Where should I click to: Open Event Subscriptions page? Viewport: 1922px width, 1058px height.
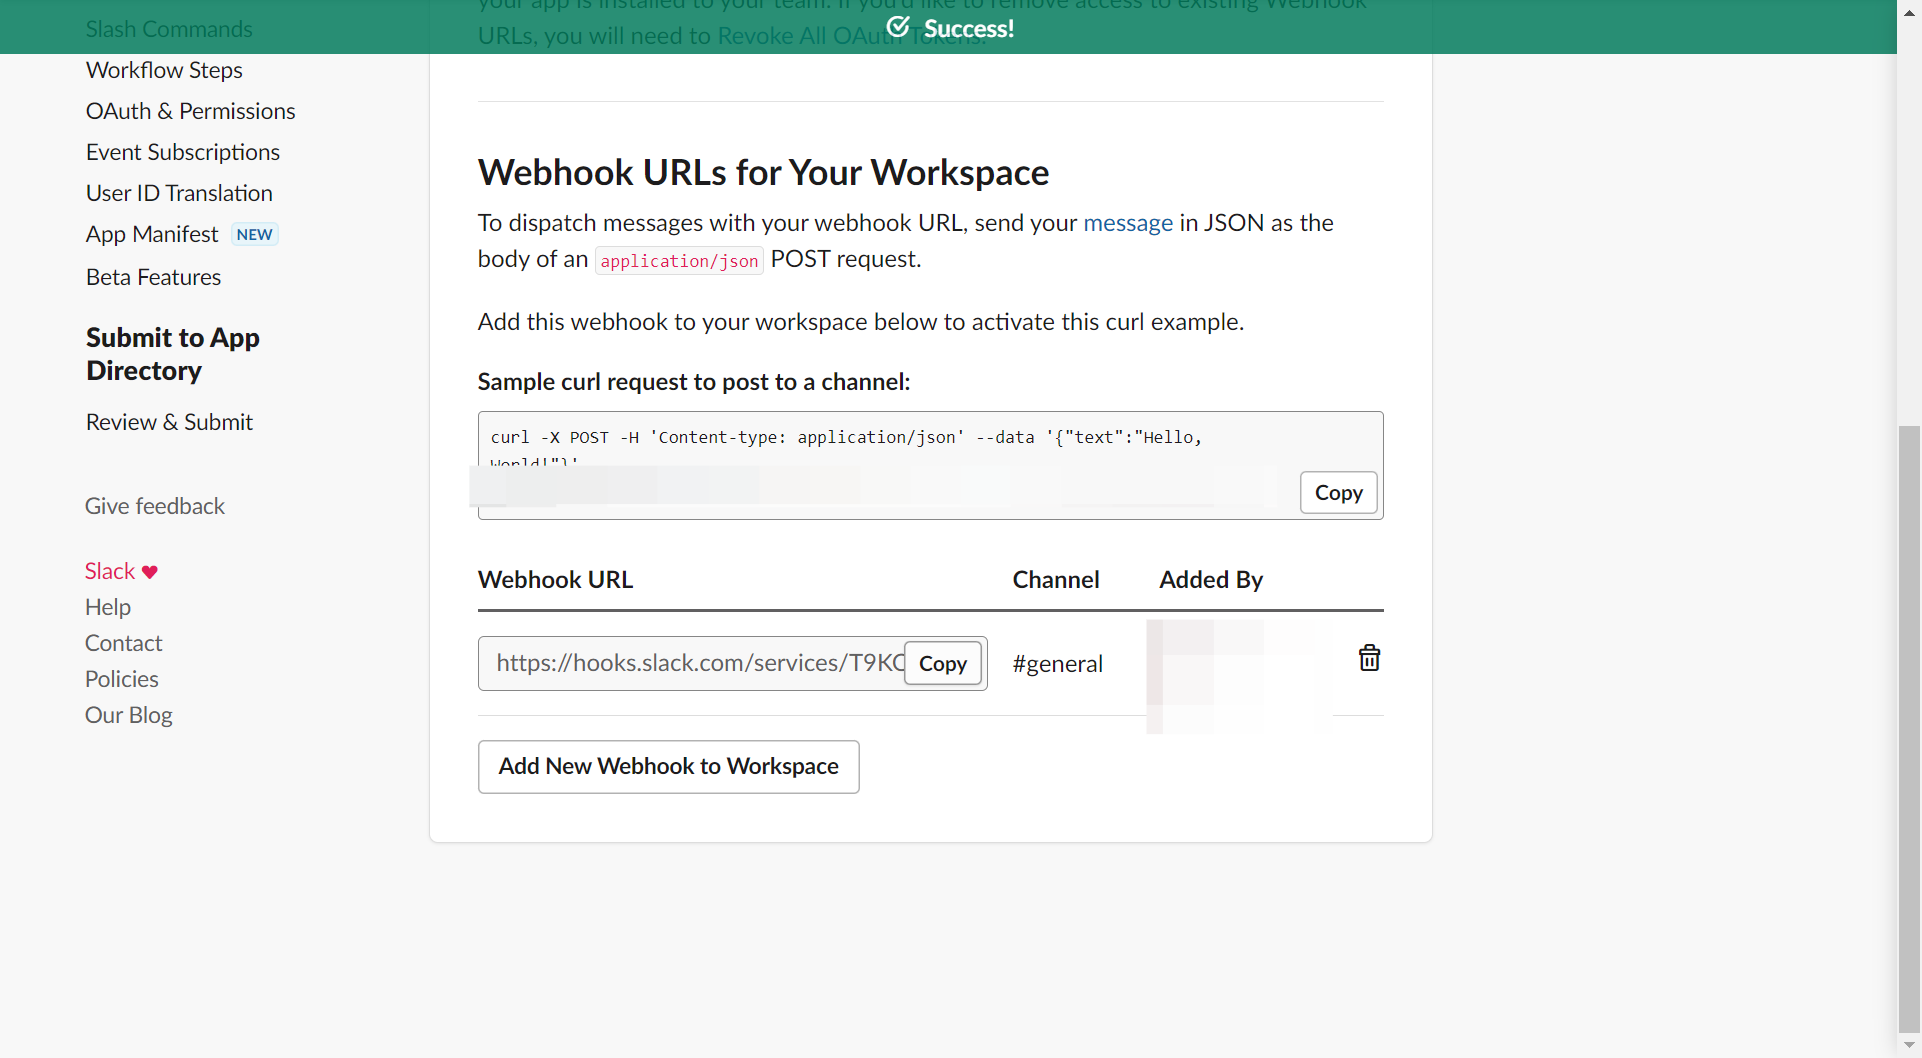point(183,152)
